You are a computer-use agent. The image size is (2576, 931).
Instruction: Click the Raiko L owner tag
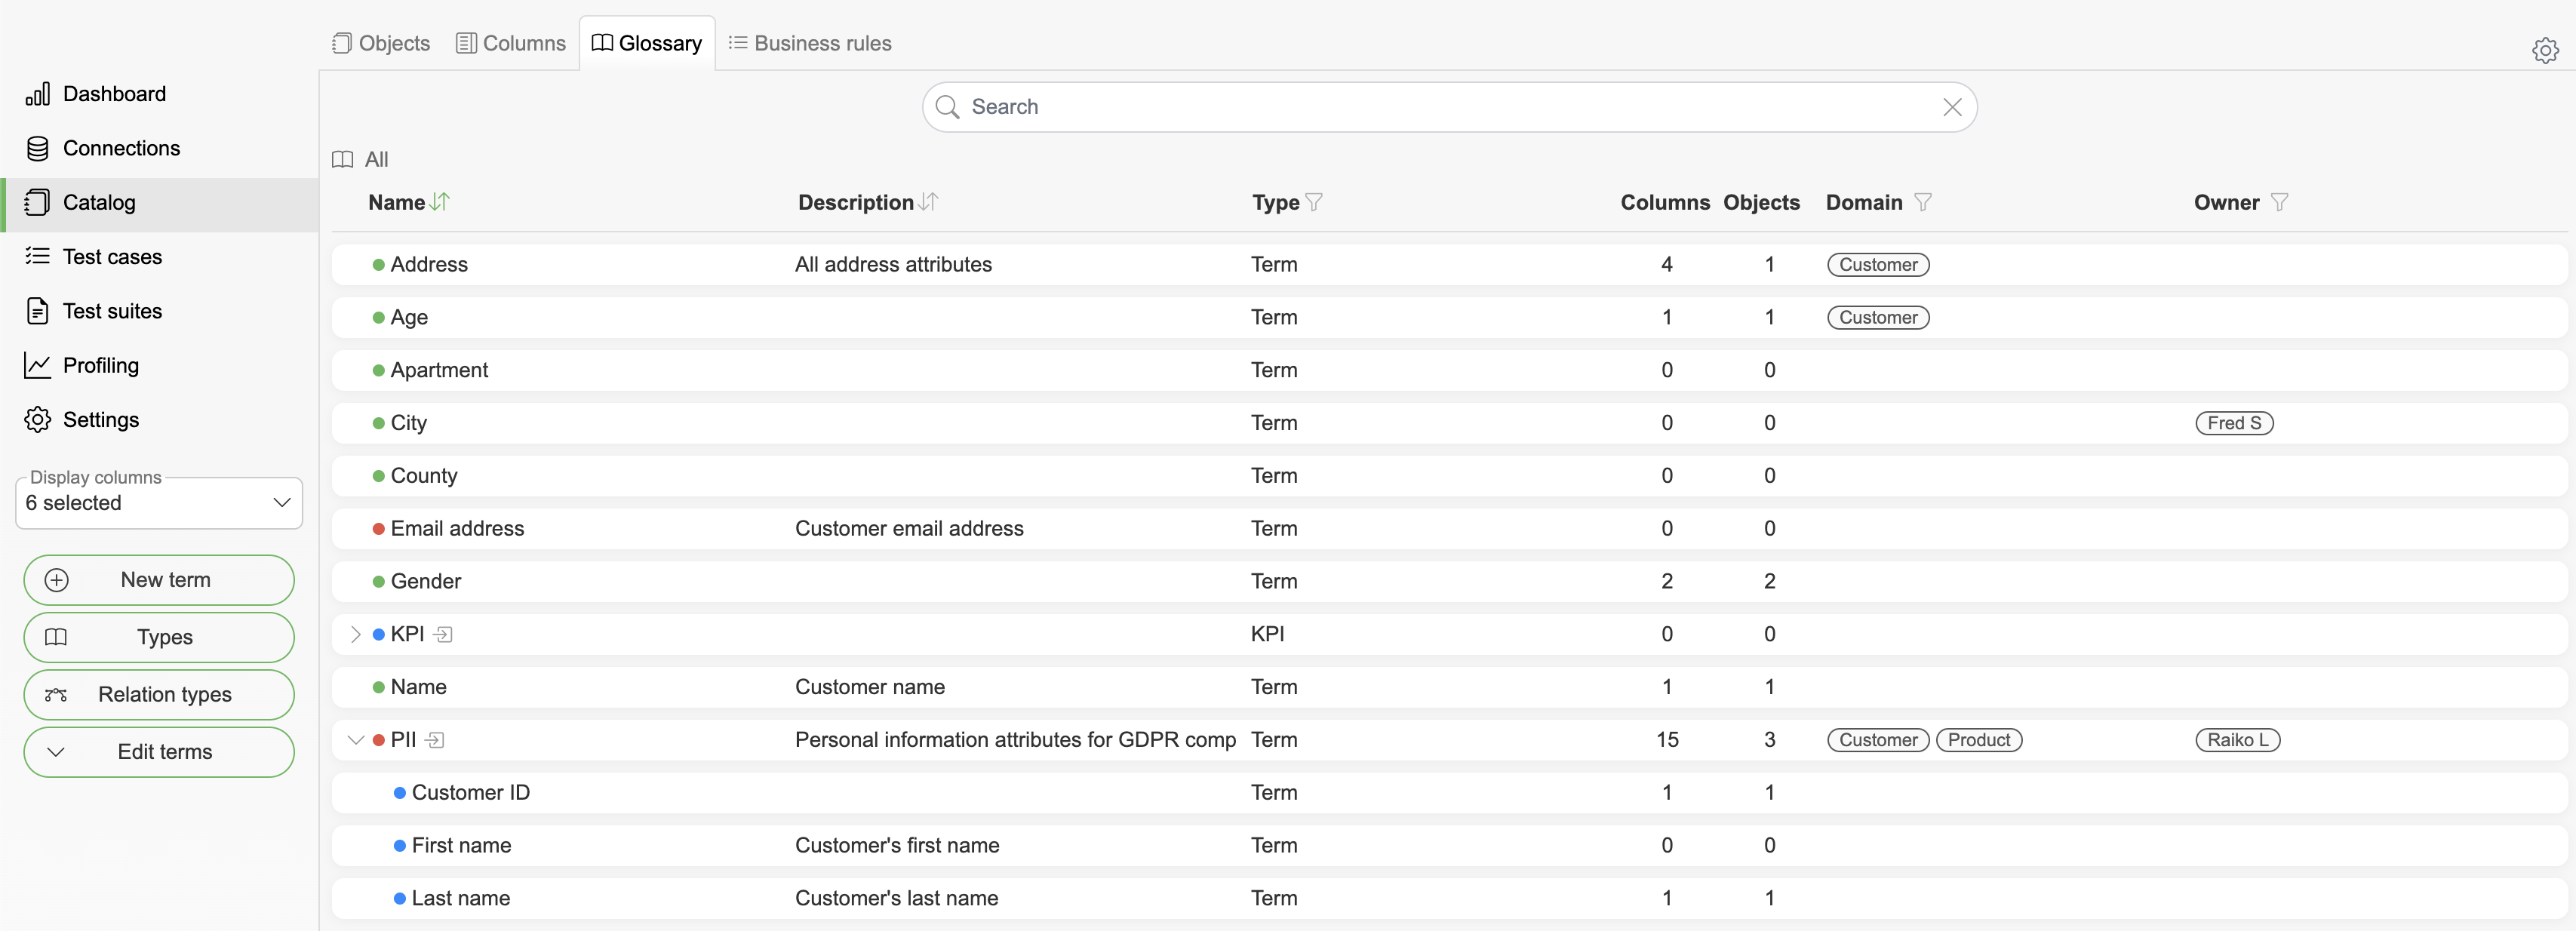click(2237, 740)
